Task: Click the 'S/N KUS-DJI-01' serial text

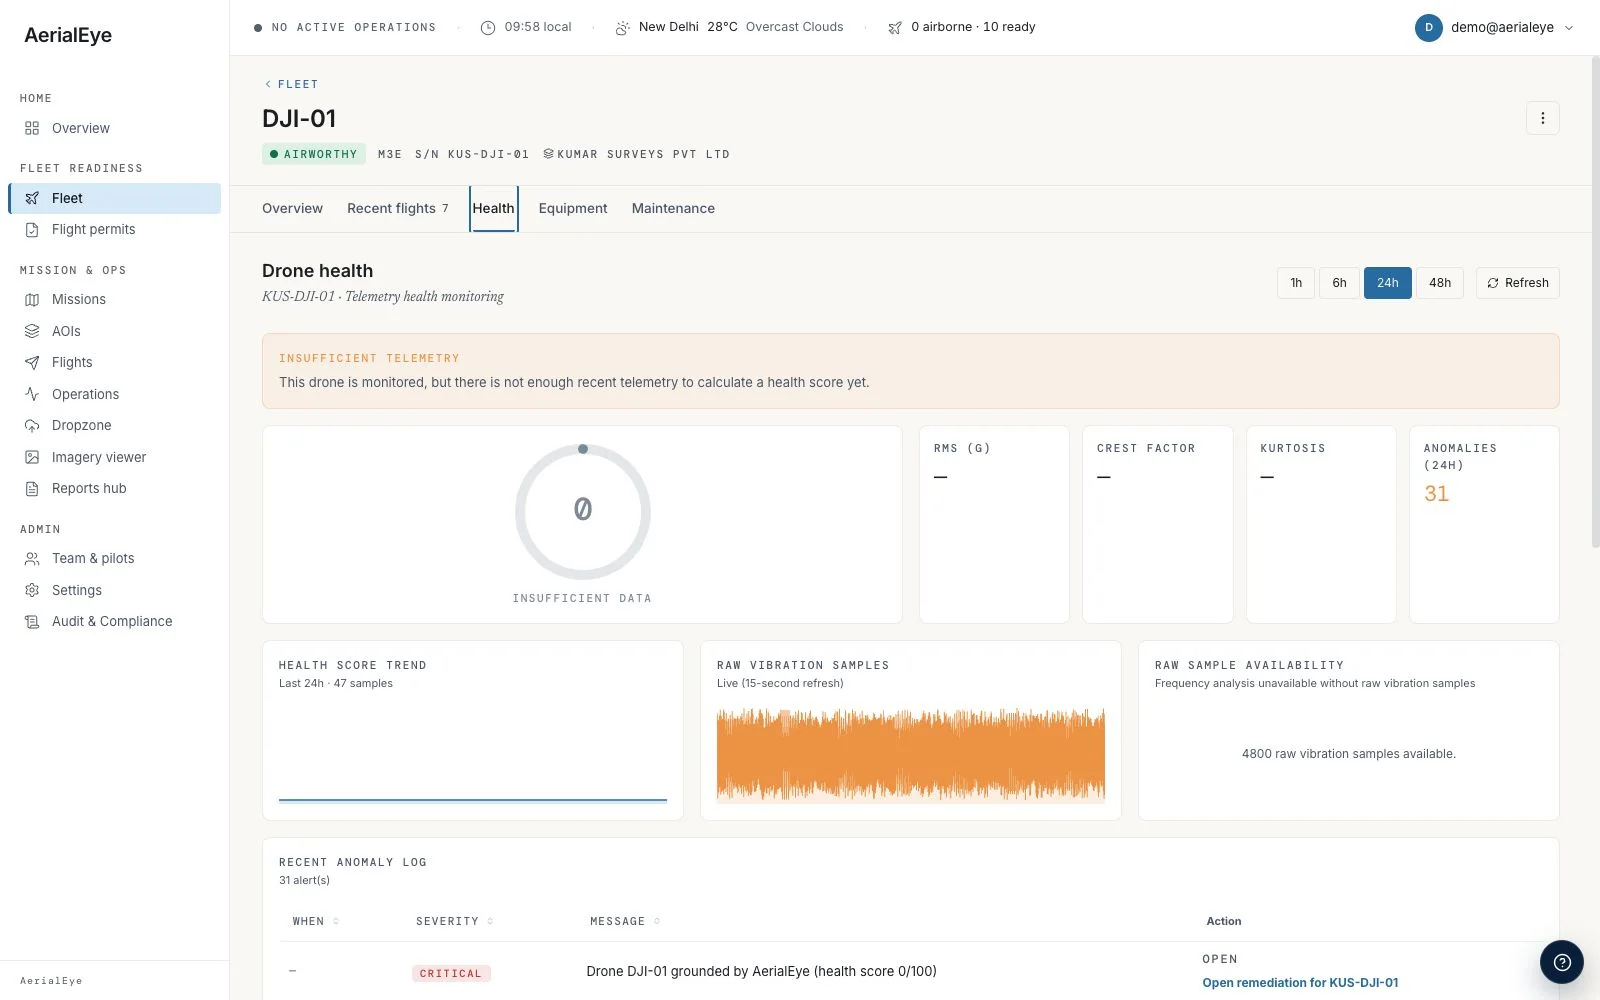Action: pyautogui.click(x=472, y=154)
